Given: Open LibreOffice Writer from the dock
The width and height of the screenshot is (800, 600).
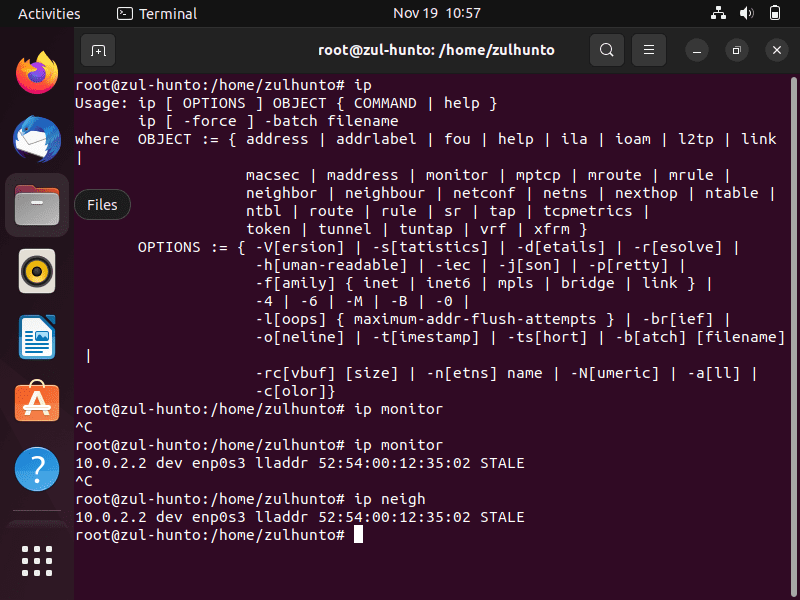Looking at the screenshot, I should pyautogui.click(x=37, y=337).
